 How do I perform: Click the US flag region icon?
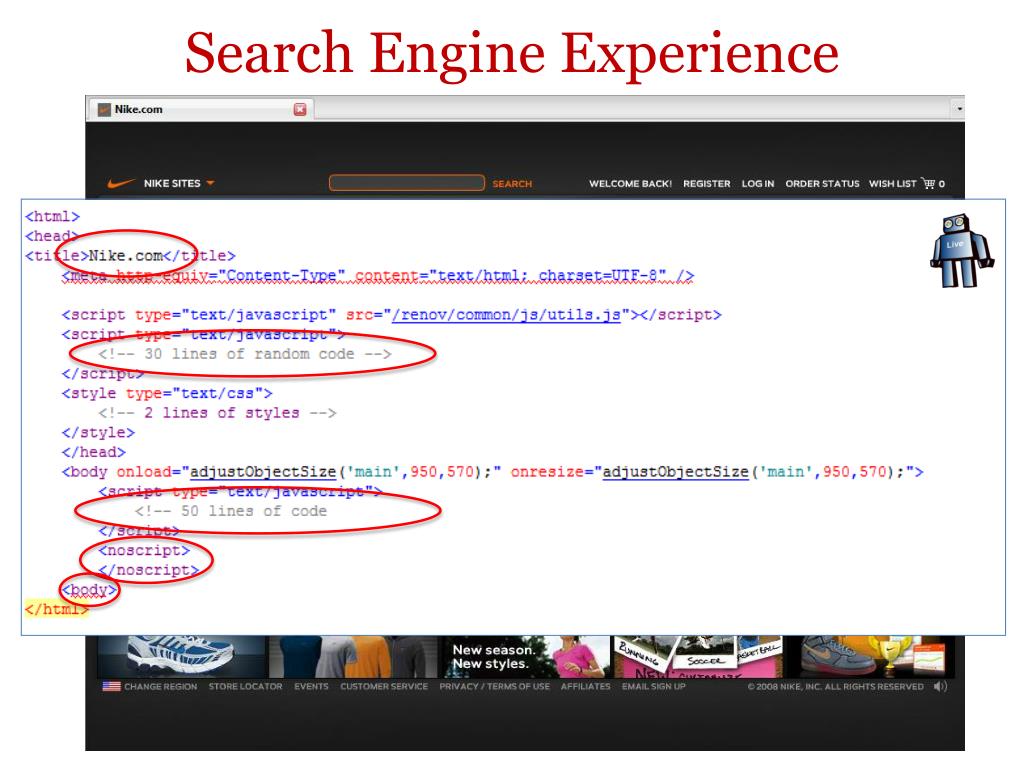pyautogui.click(x=111, y=686)
